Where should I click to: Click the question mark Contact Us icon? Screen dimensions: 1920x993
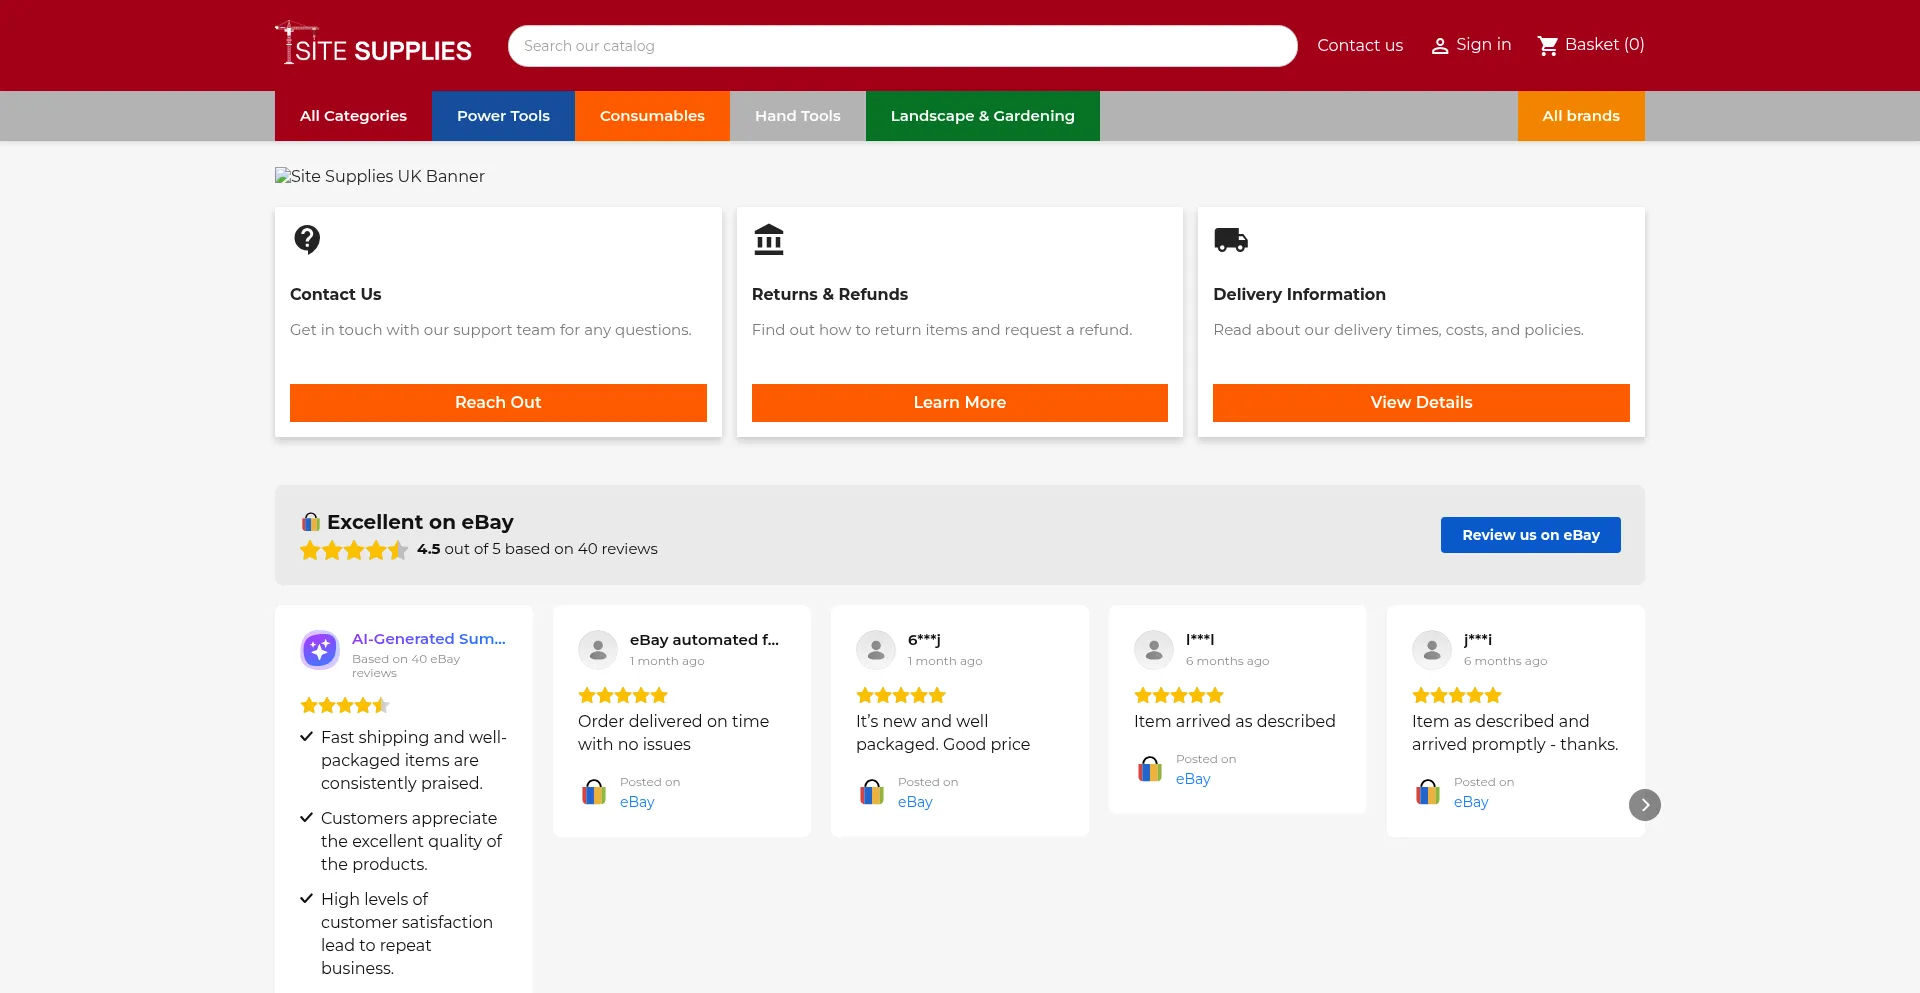point(307,240)
